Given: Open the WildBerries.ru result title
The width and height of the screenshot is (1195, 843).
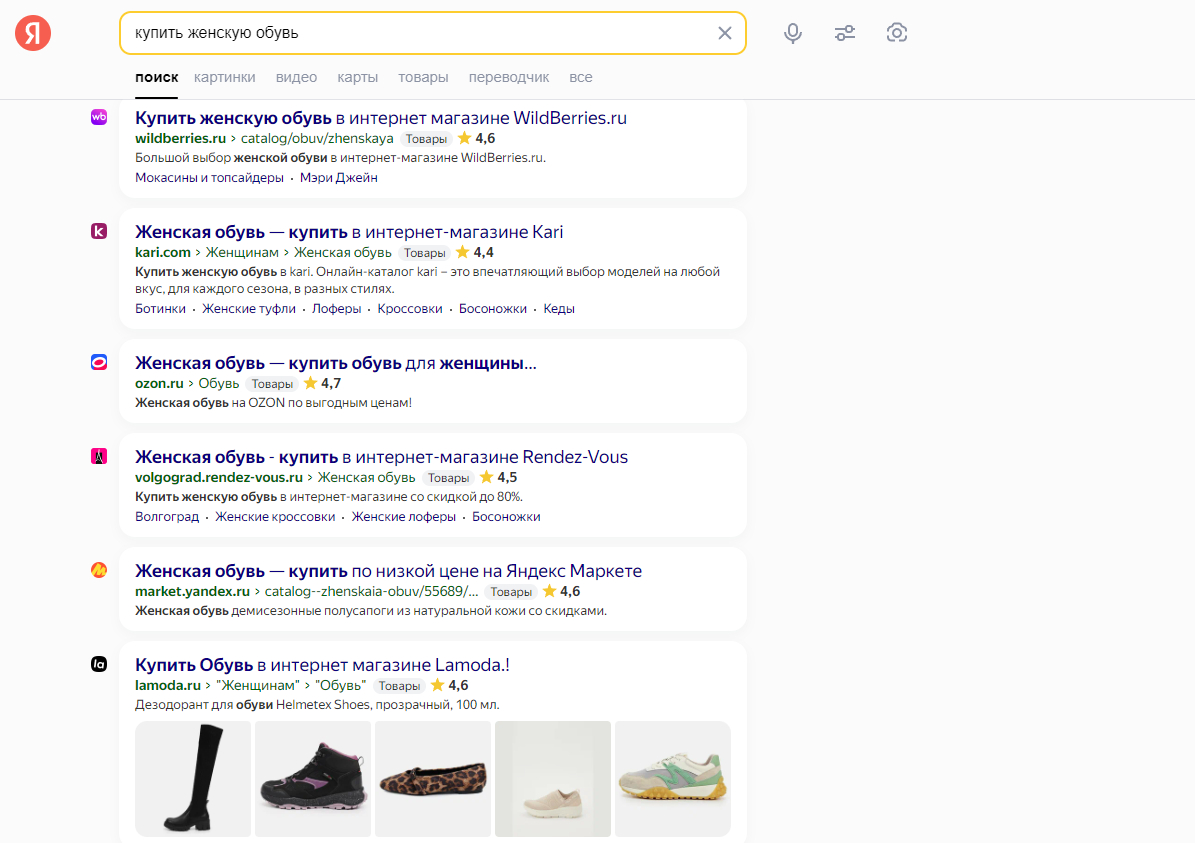Looking at the screenshot, I should [381, 118].
